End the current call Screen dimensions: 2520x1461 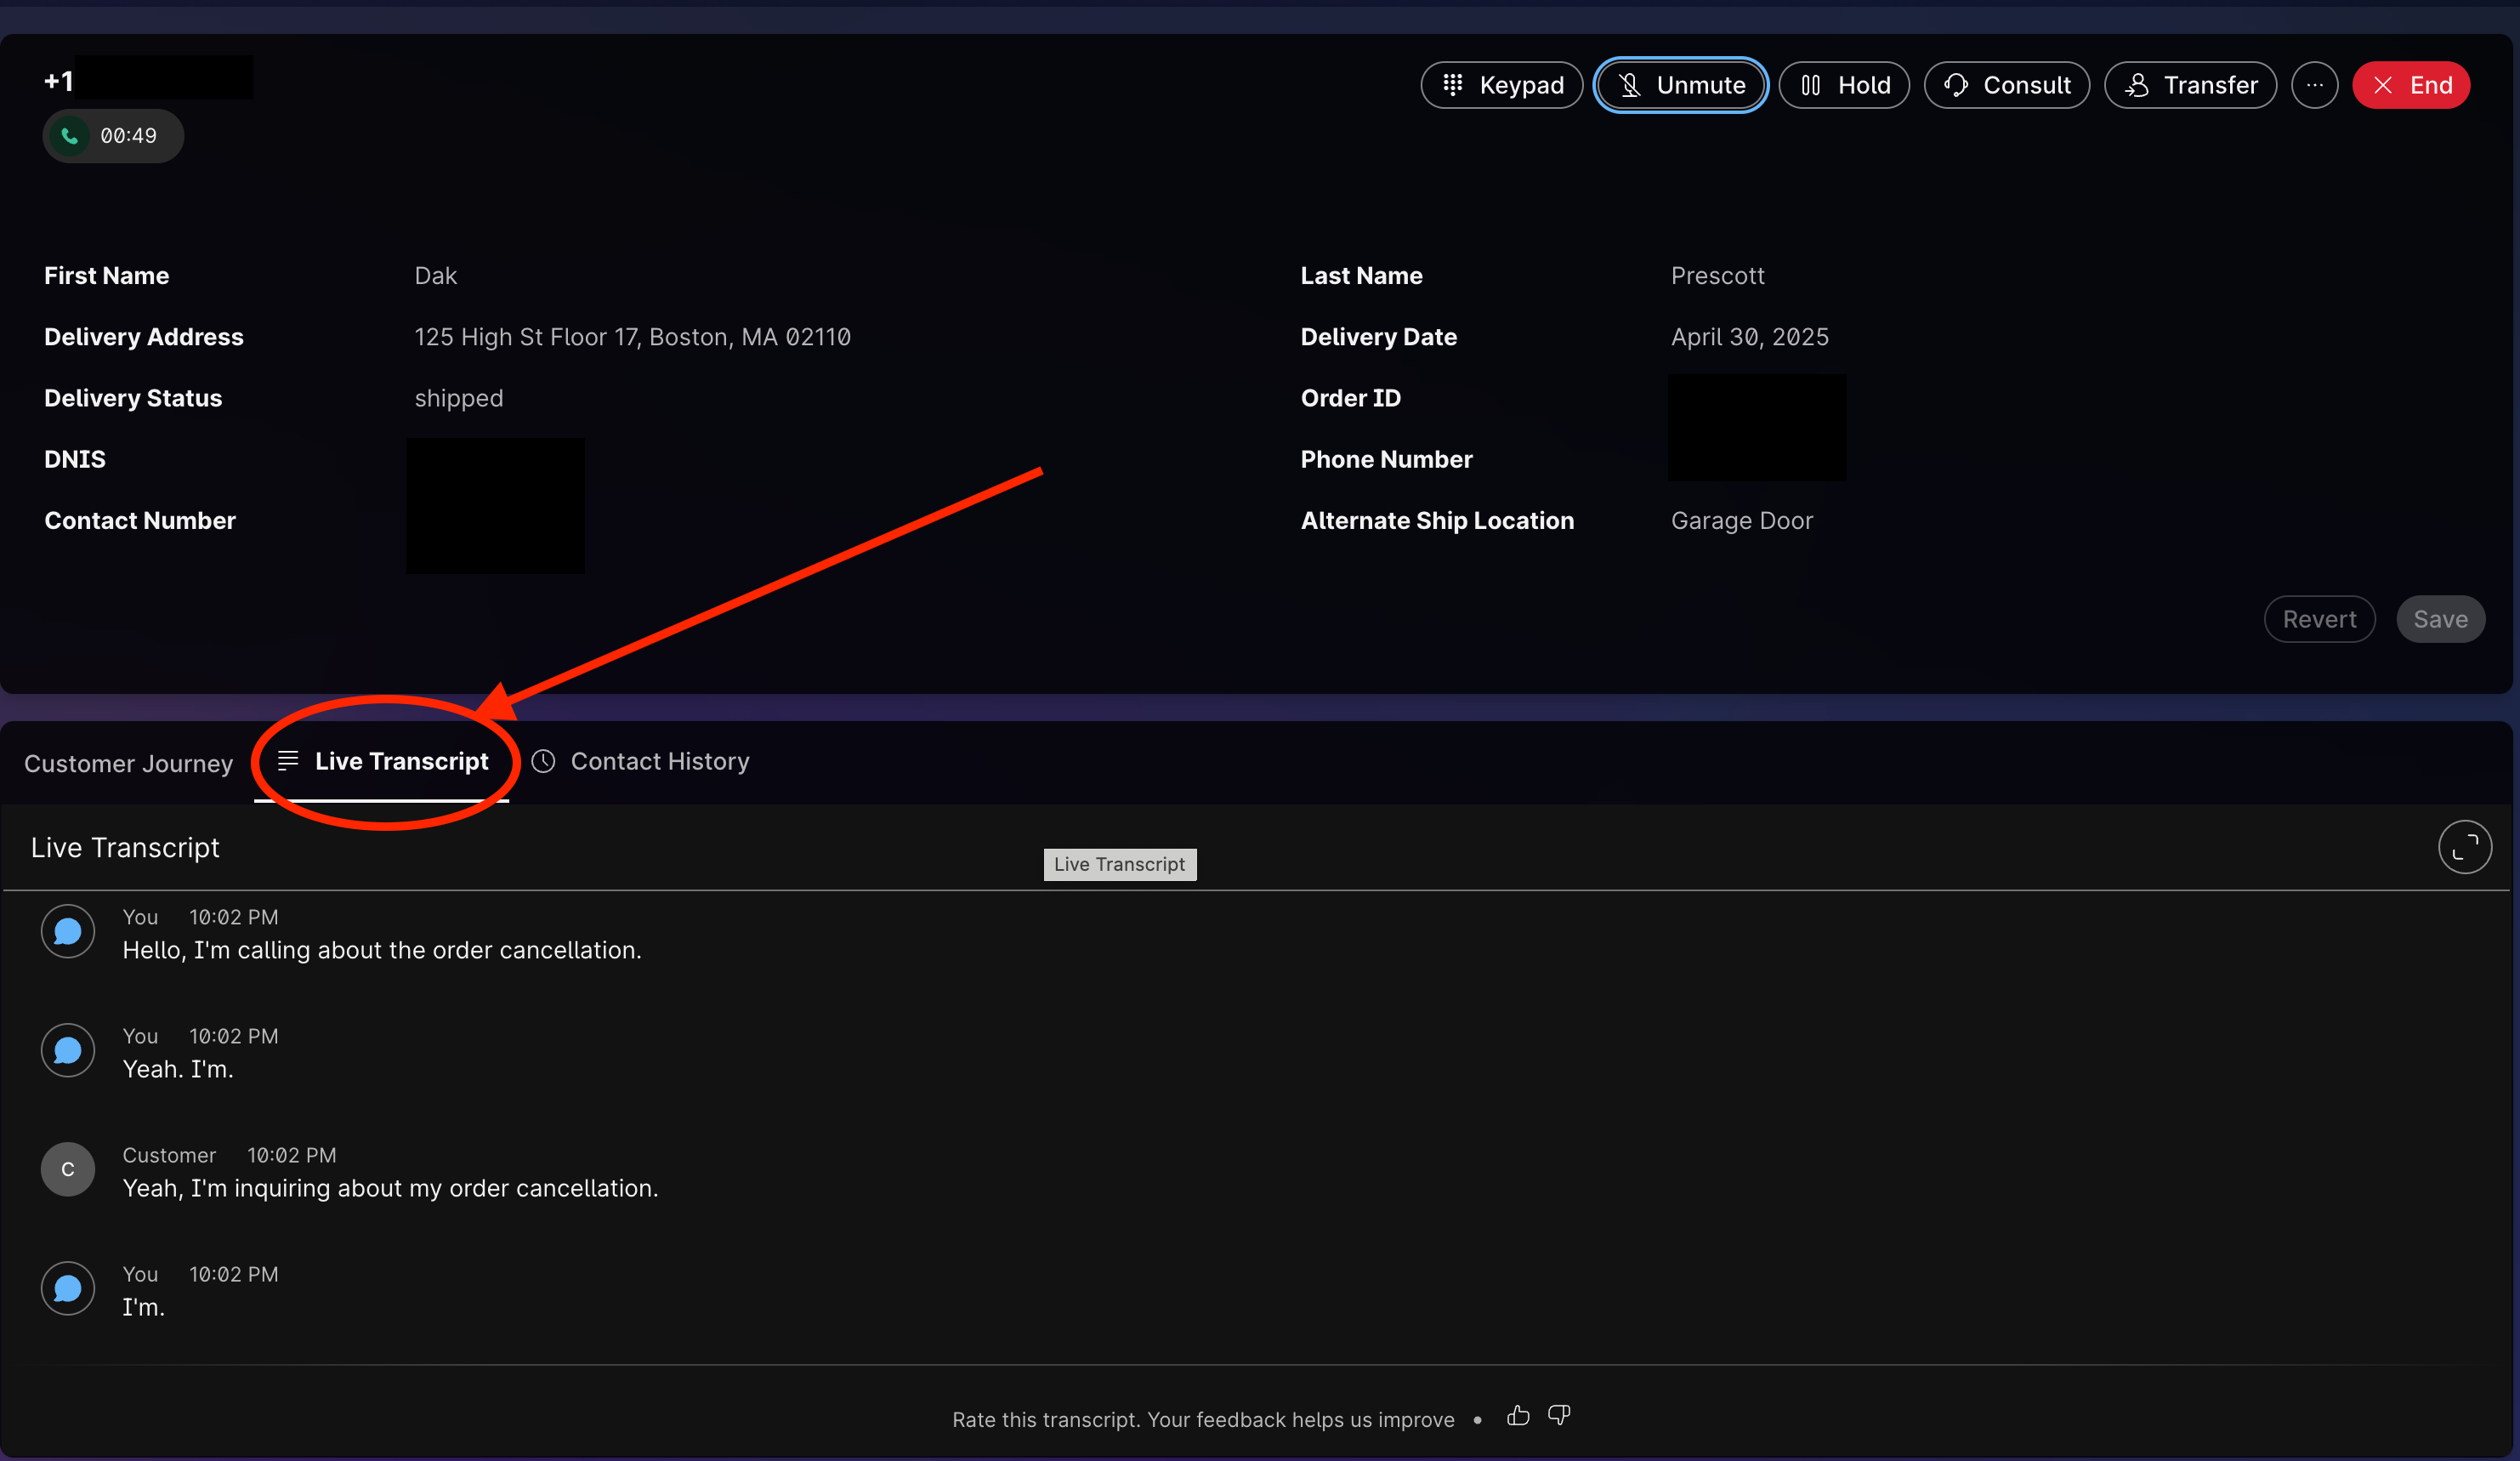(x=2411, y=85)
